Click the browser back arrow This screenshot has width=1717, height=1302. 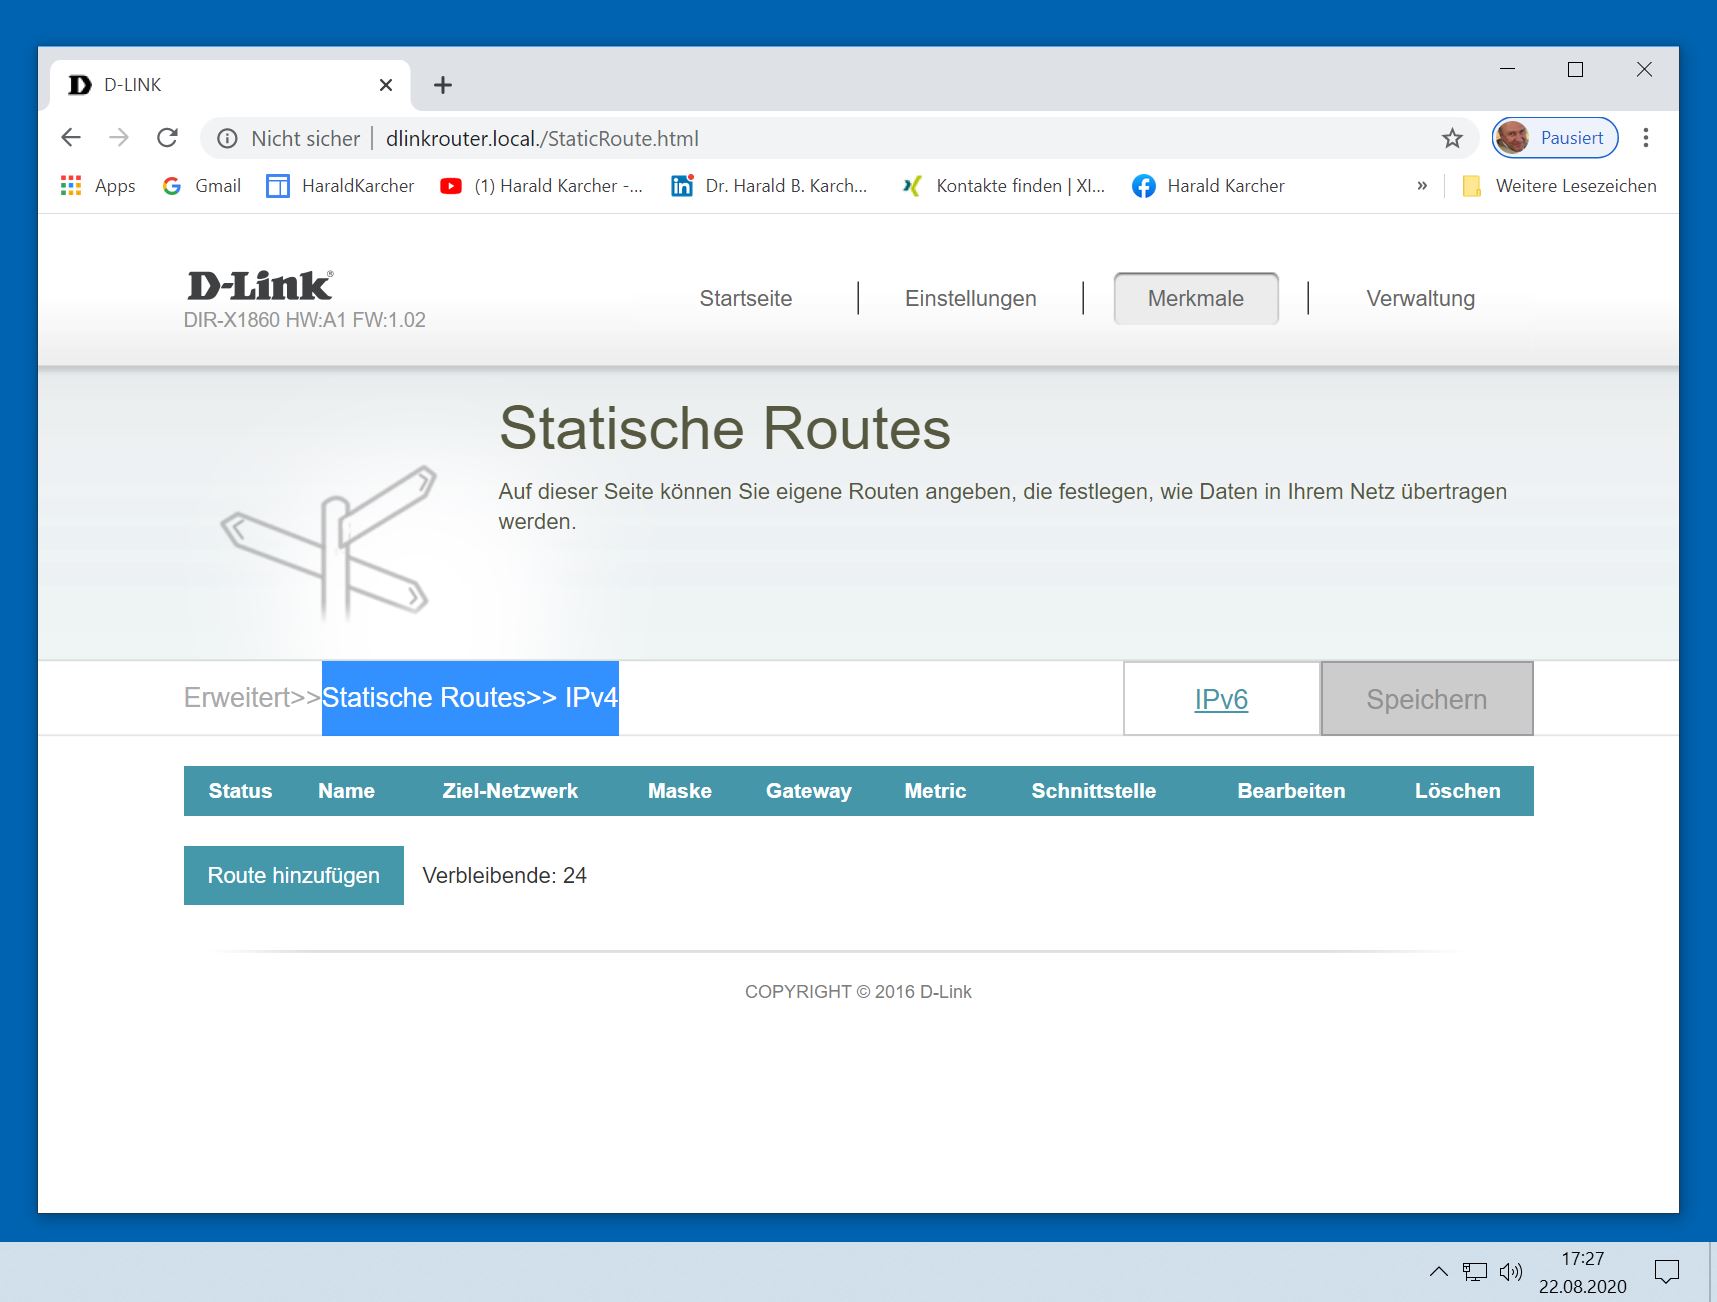click(x=71, y=138)
